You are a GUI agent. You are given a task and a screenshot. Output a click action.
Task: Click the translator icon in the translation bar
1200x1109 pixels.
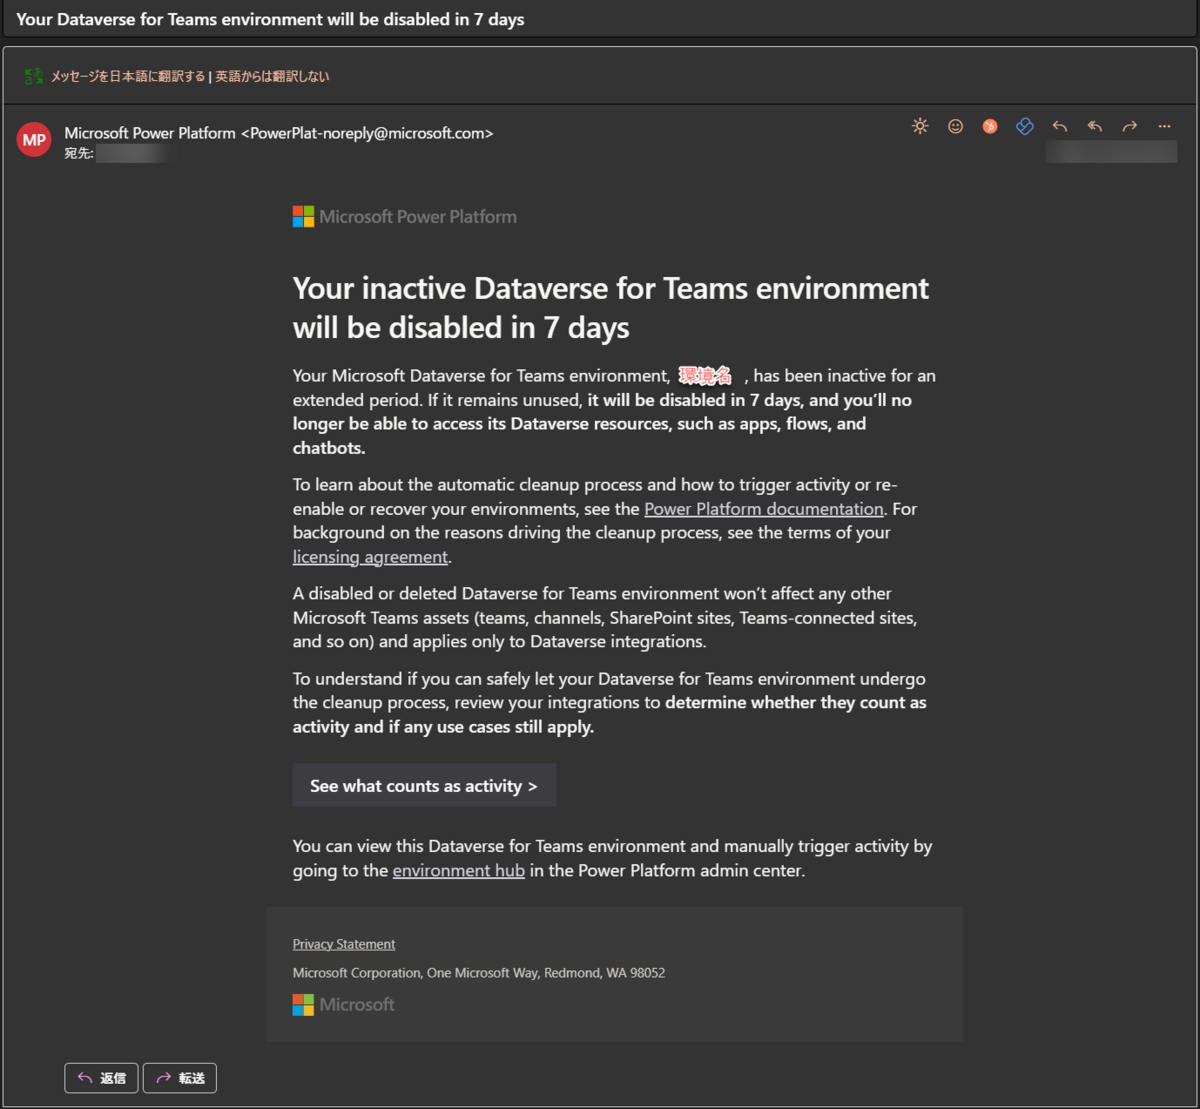pyautogui.click(x=34, y=76)
